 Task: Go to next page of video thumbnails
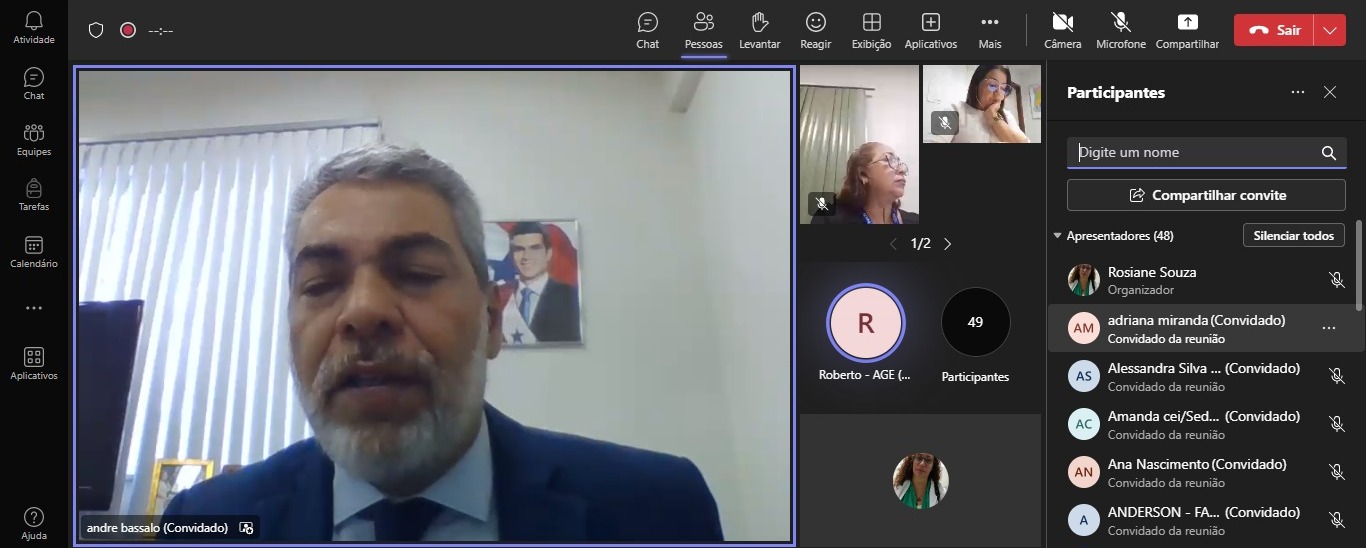coord(948,244)
